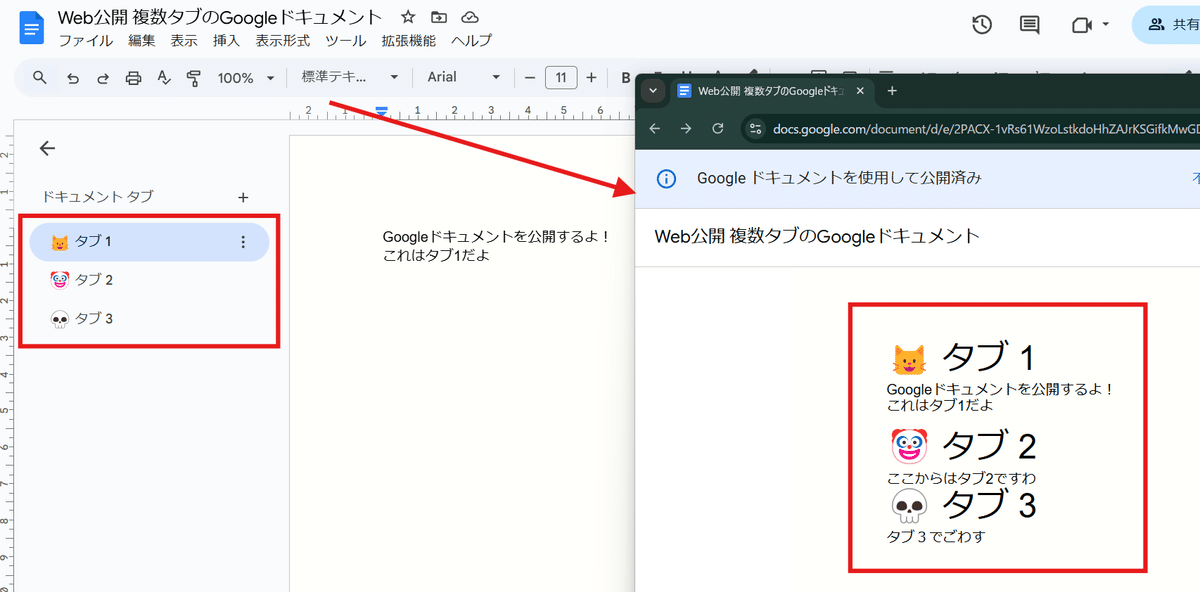1200x592 pixels.
Task: Open the 表示 menu
Action: coord(184,41)
